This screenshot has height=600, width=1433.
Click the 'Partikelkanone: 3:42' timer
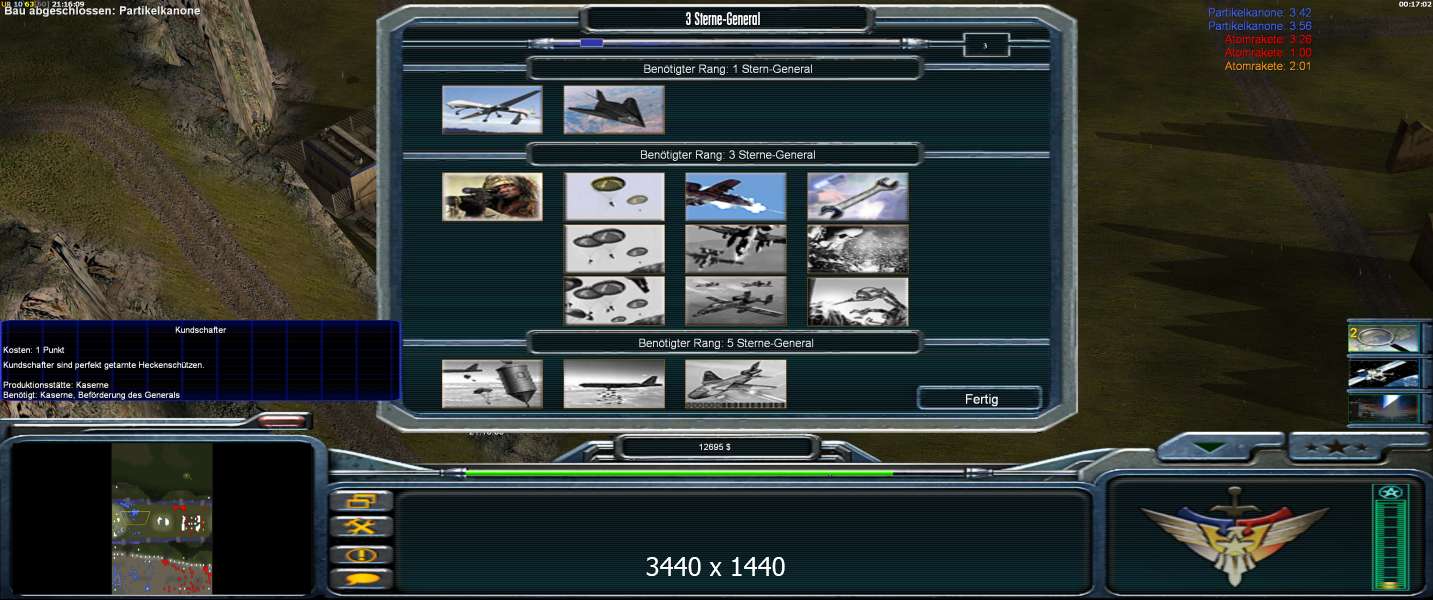tap(1259, 13)
